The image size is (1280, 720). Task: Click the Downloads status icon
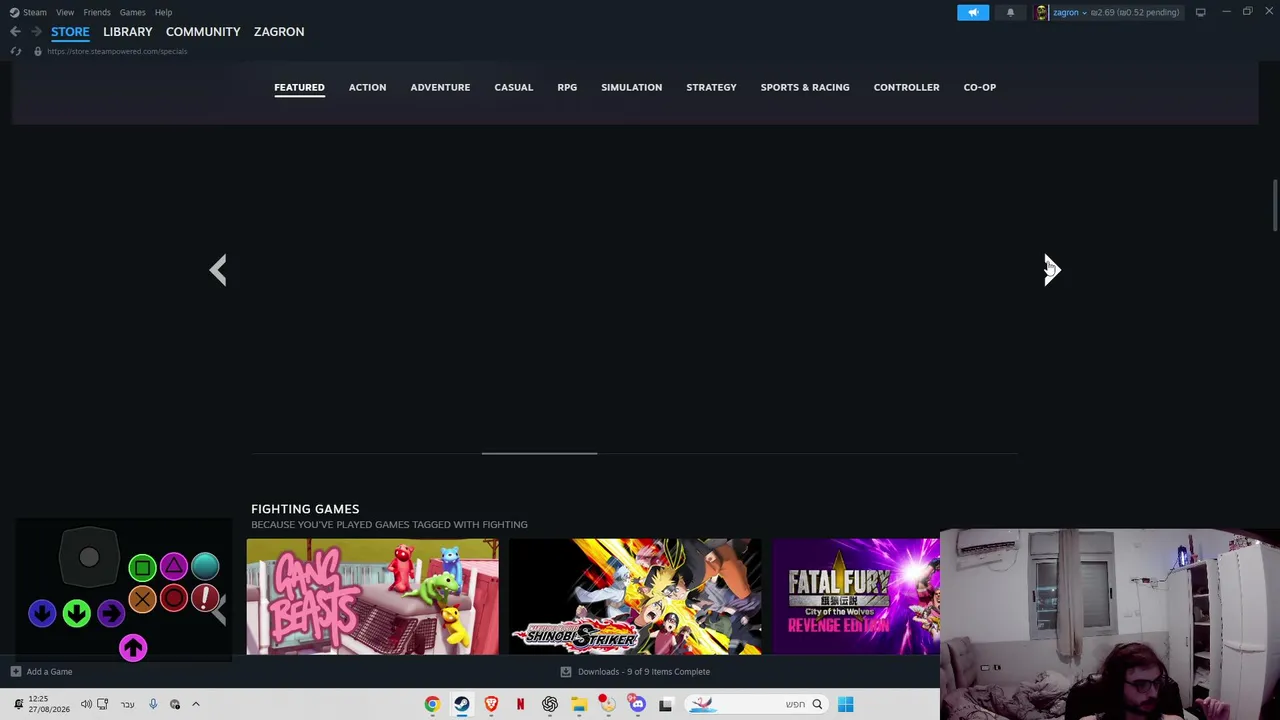coord(566,672)
